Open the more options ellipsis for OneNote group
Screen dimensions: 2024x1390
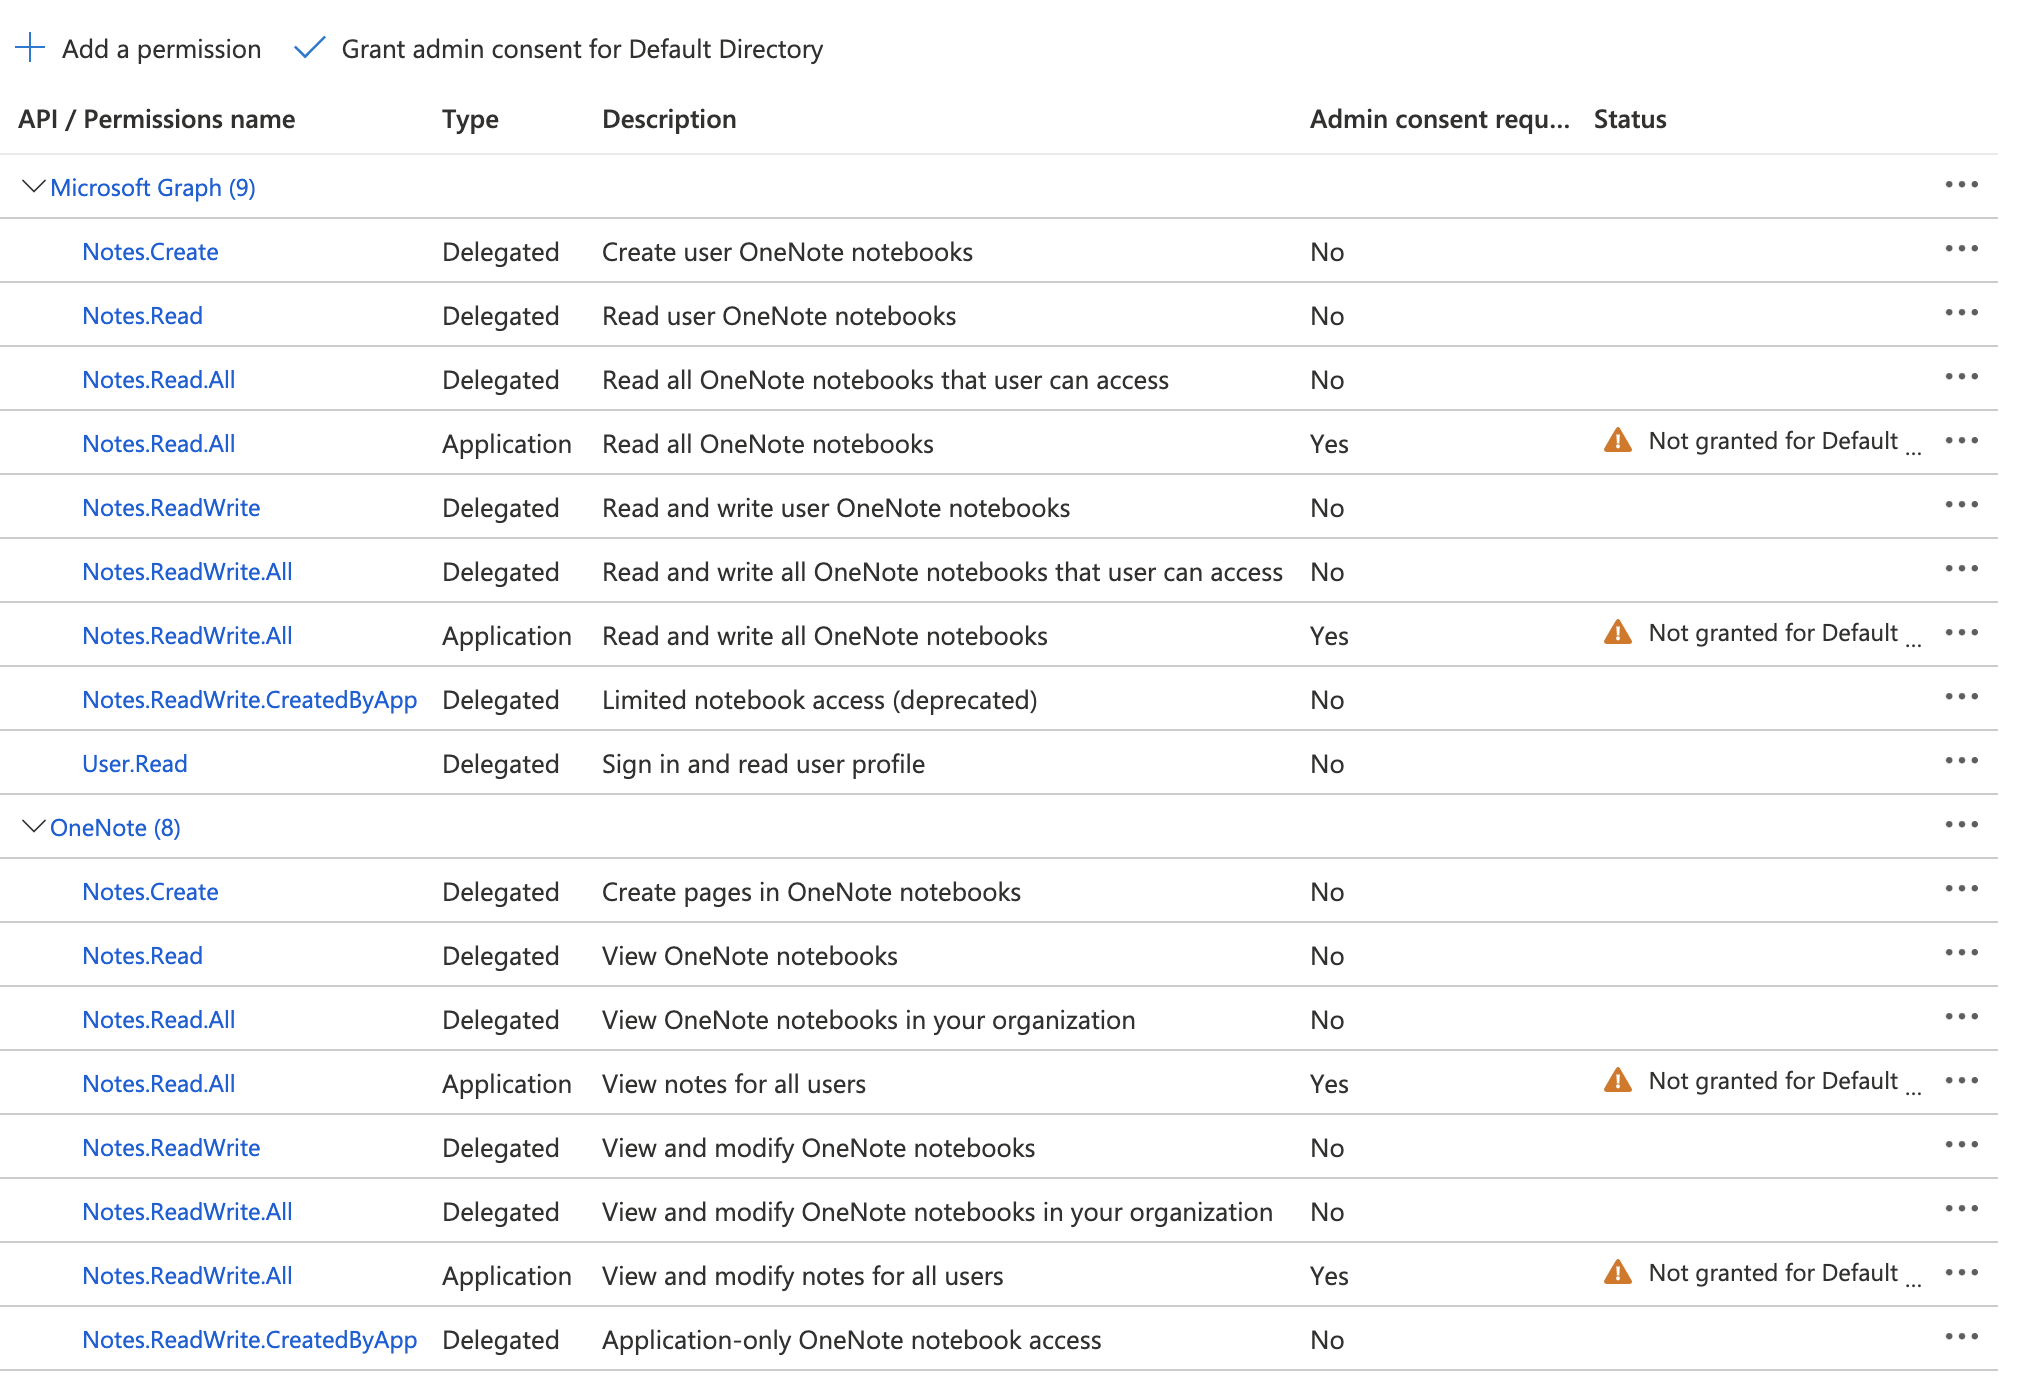pyautogui.click(x=1961, y=825)
